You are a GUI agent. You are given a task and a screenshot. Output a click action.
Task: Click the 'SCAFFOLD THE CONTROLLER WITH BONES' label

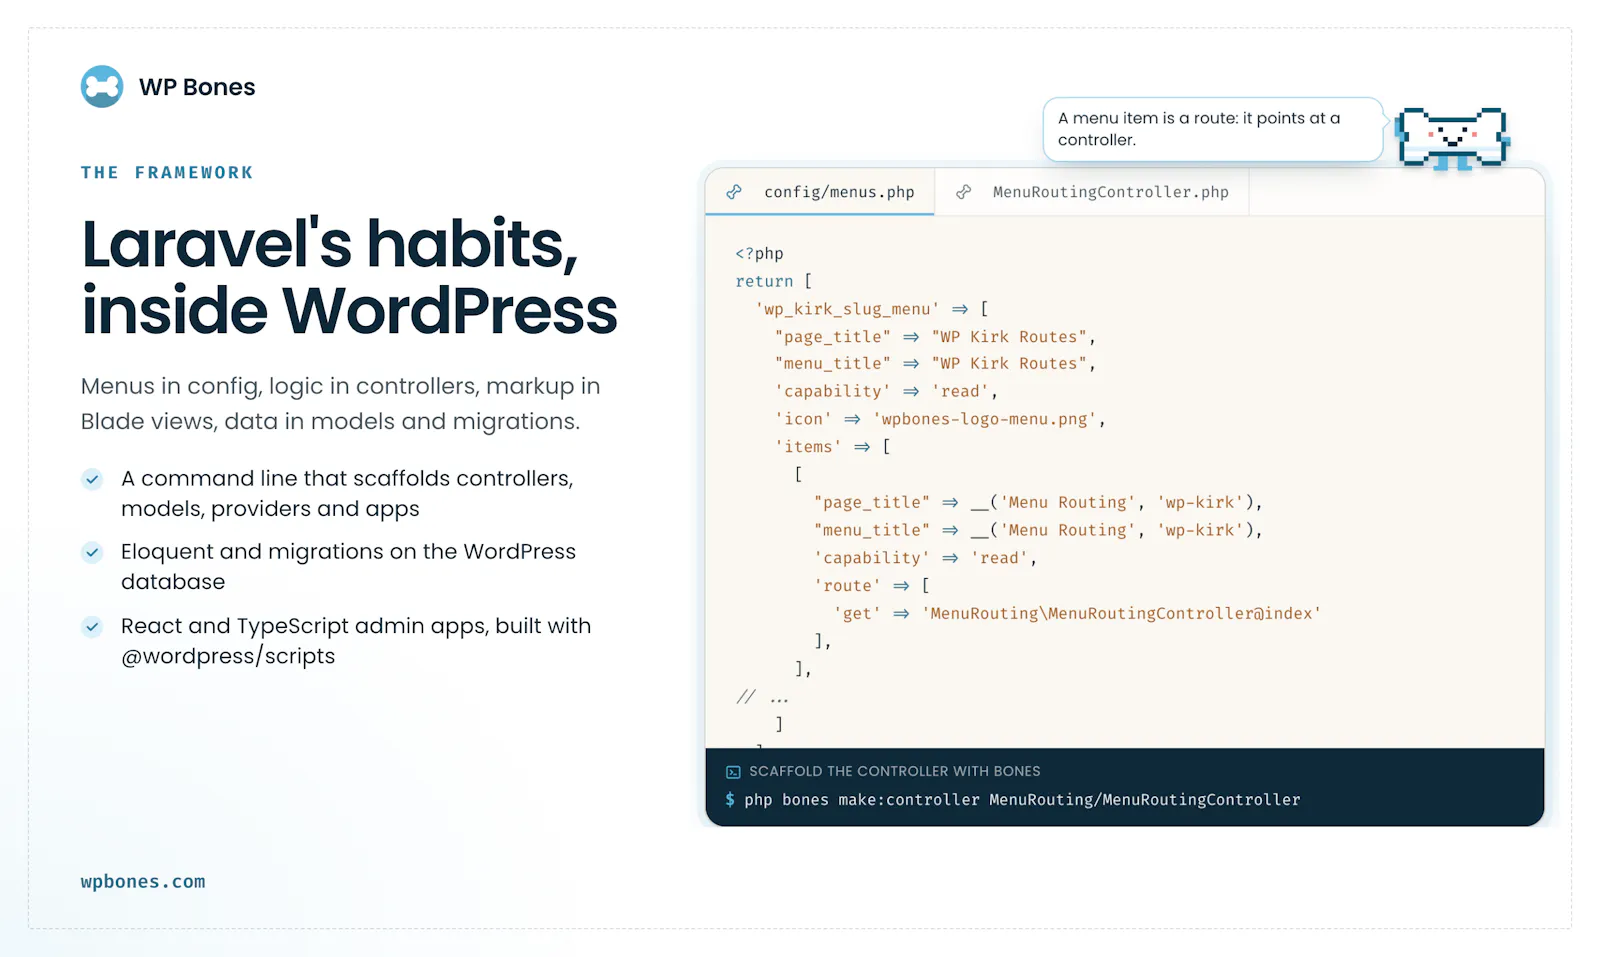click(x=895, y=772)
